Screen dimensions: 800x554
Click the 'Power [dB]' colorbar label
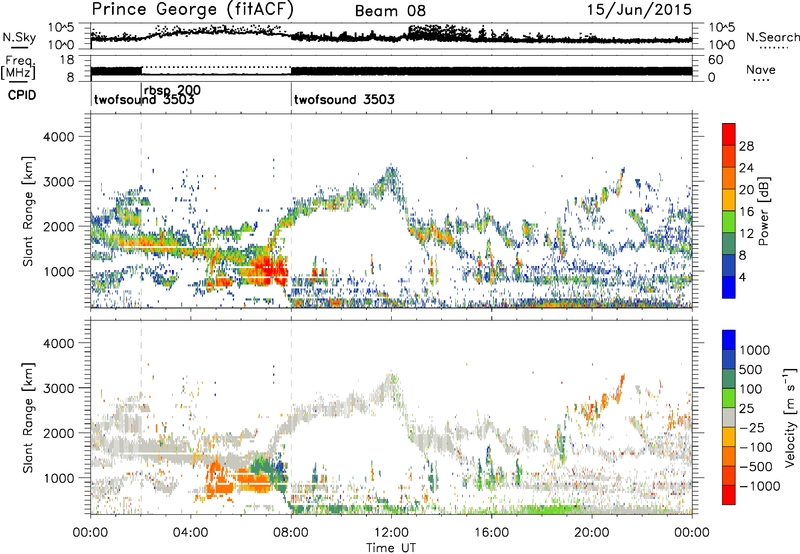(763, 211)
